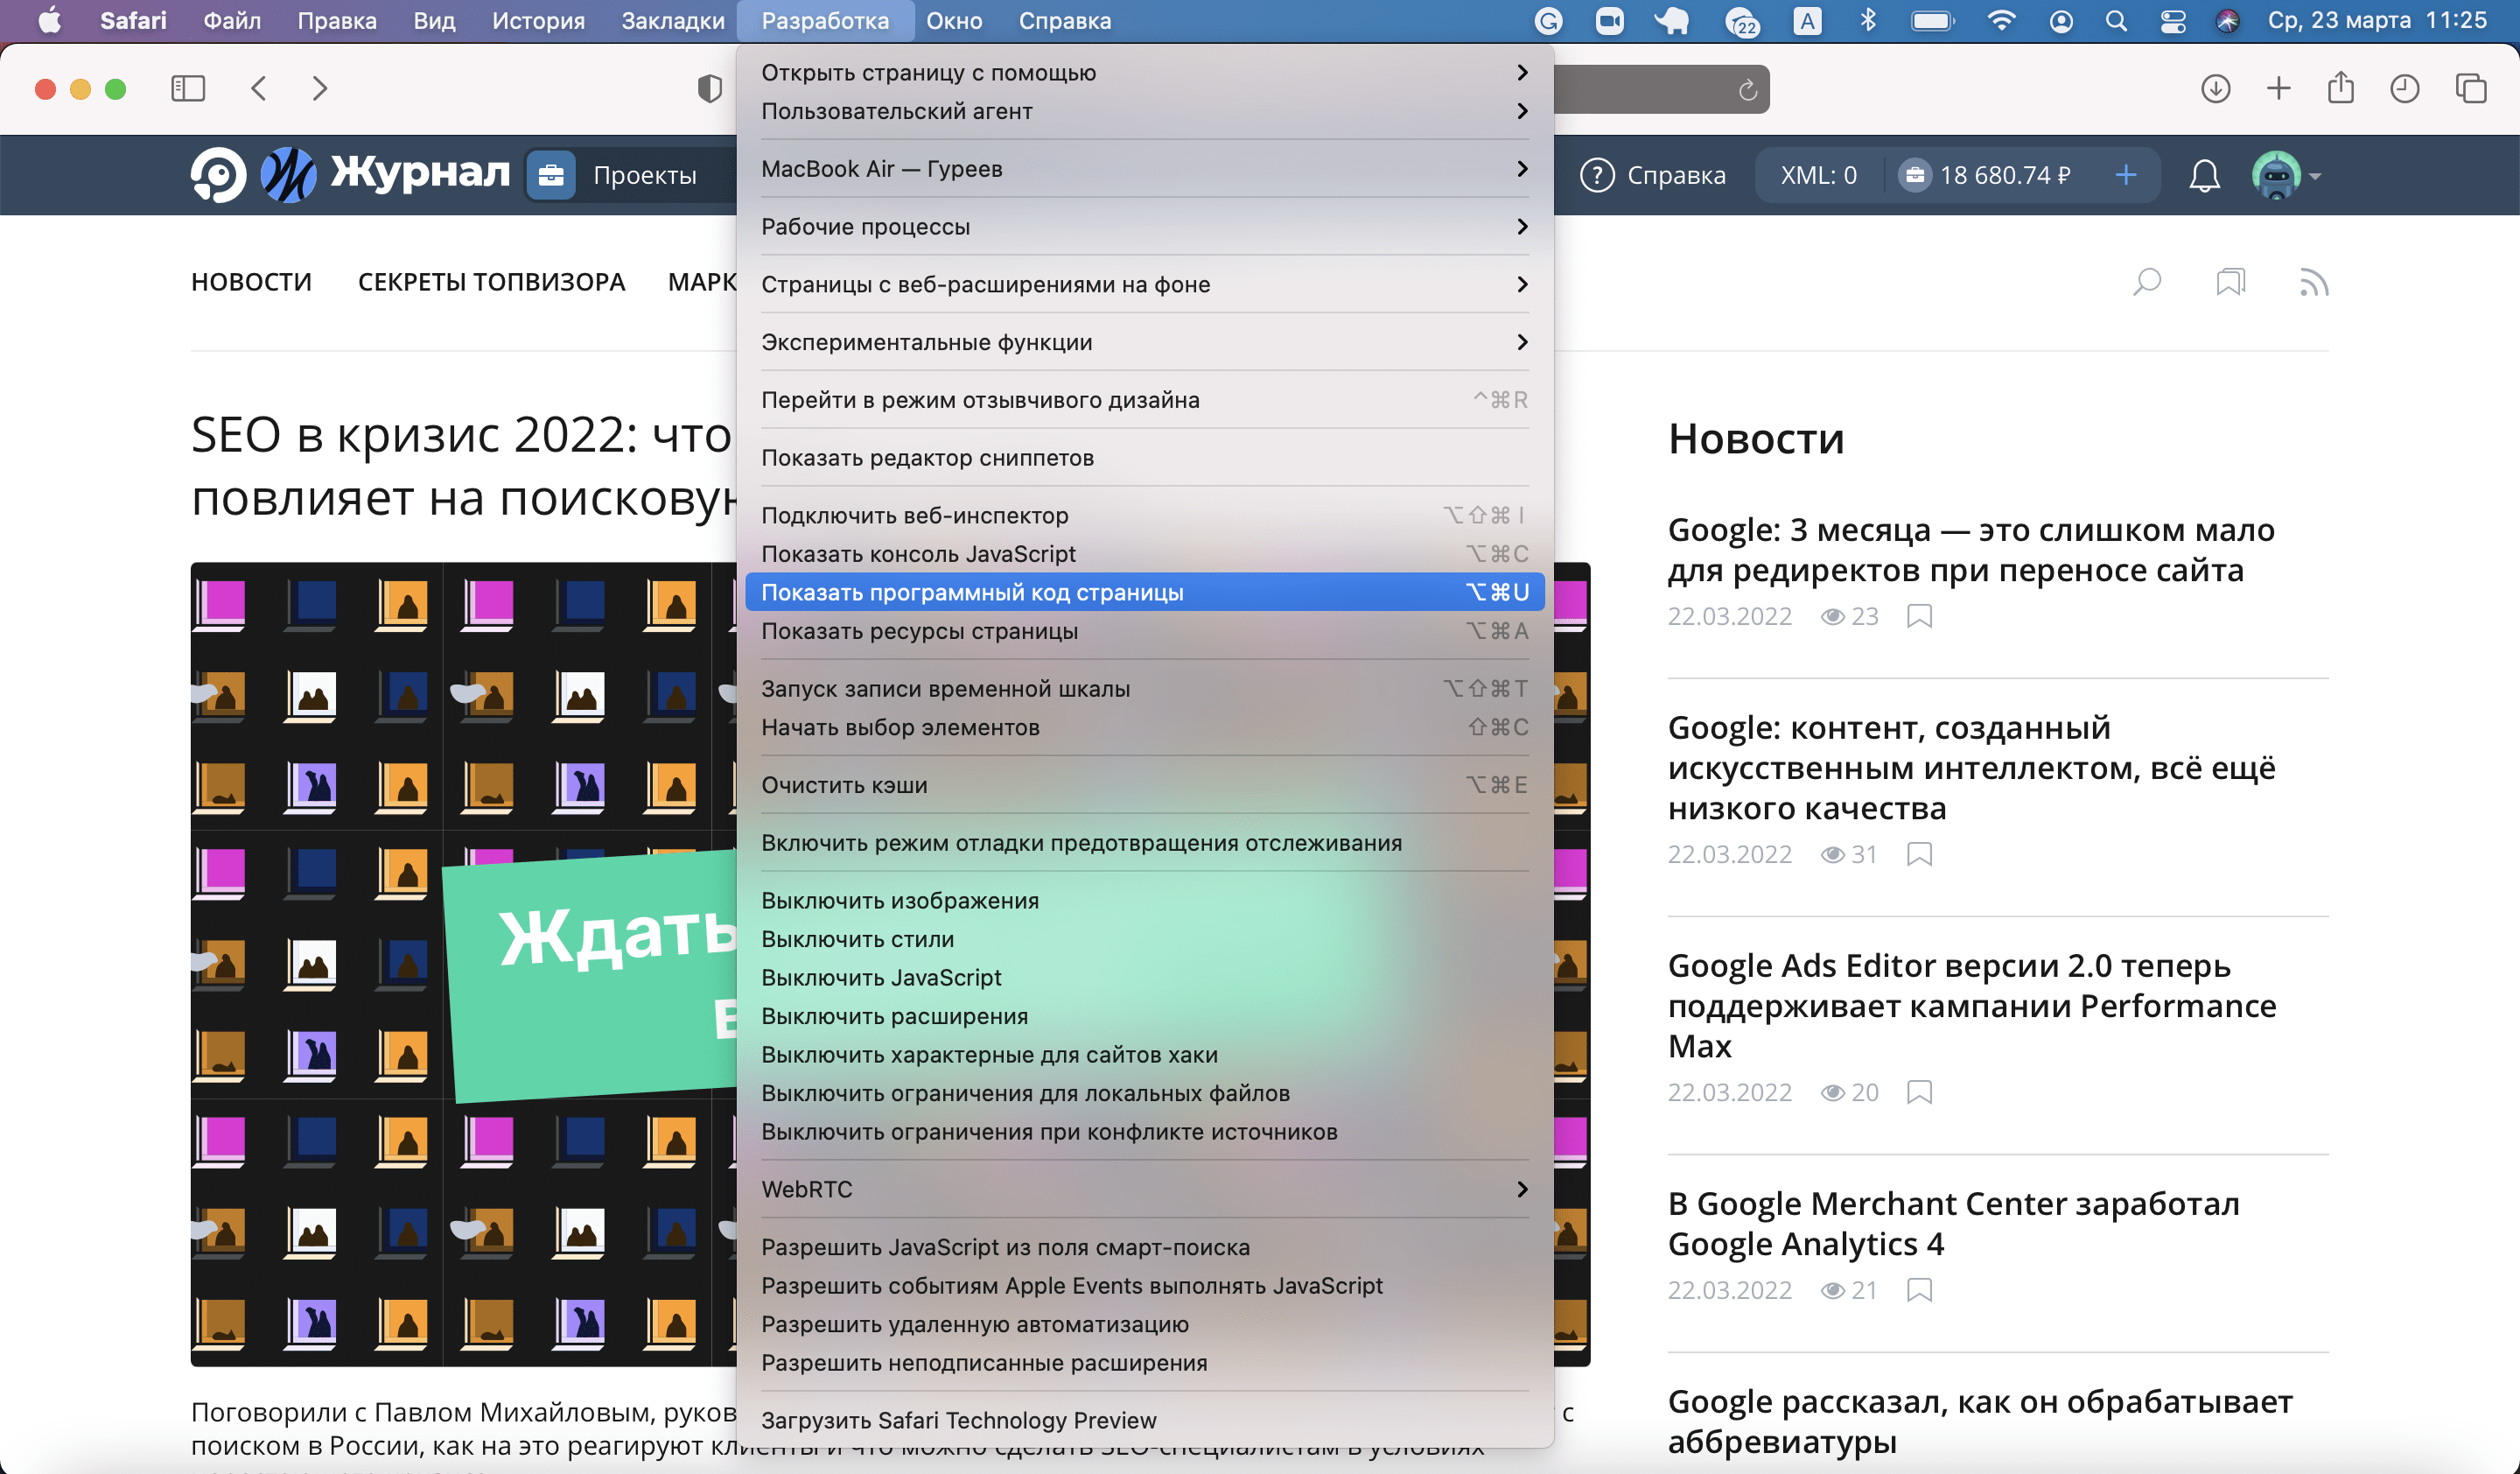Viewport: 2520px width, 1474px height.
Task: Open the briefcase Projects icon
Action: (550, 176)
